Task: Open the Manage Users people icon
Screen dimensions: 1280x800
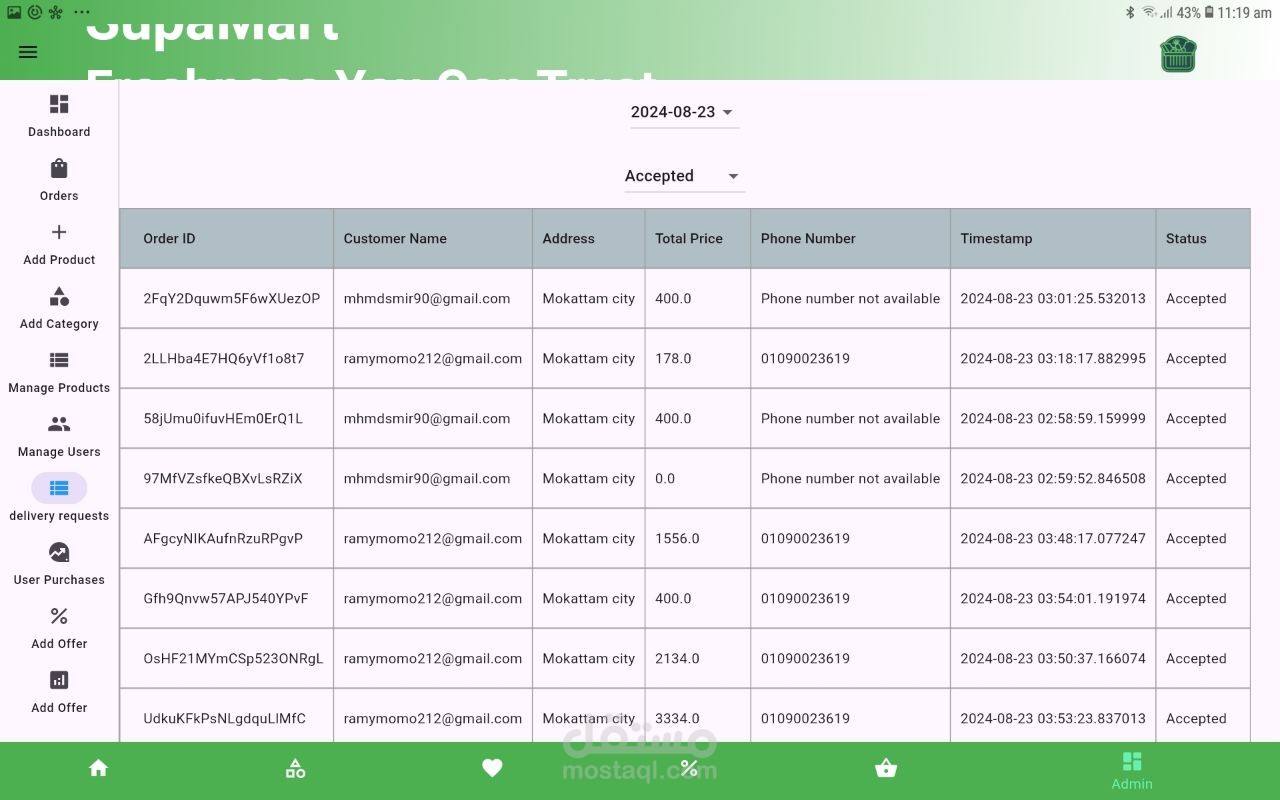Action: click(59, 424)
